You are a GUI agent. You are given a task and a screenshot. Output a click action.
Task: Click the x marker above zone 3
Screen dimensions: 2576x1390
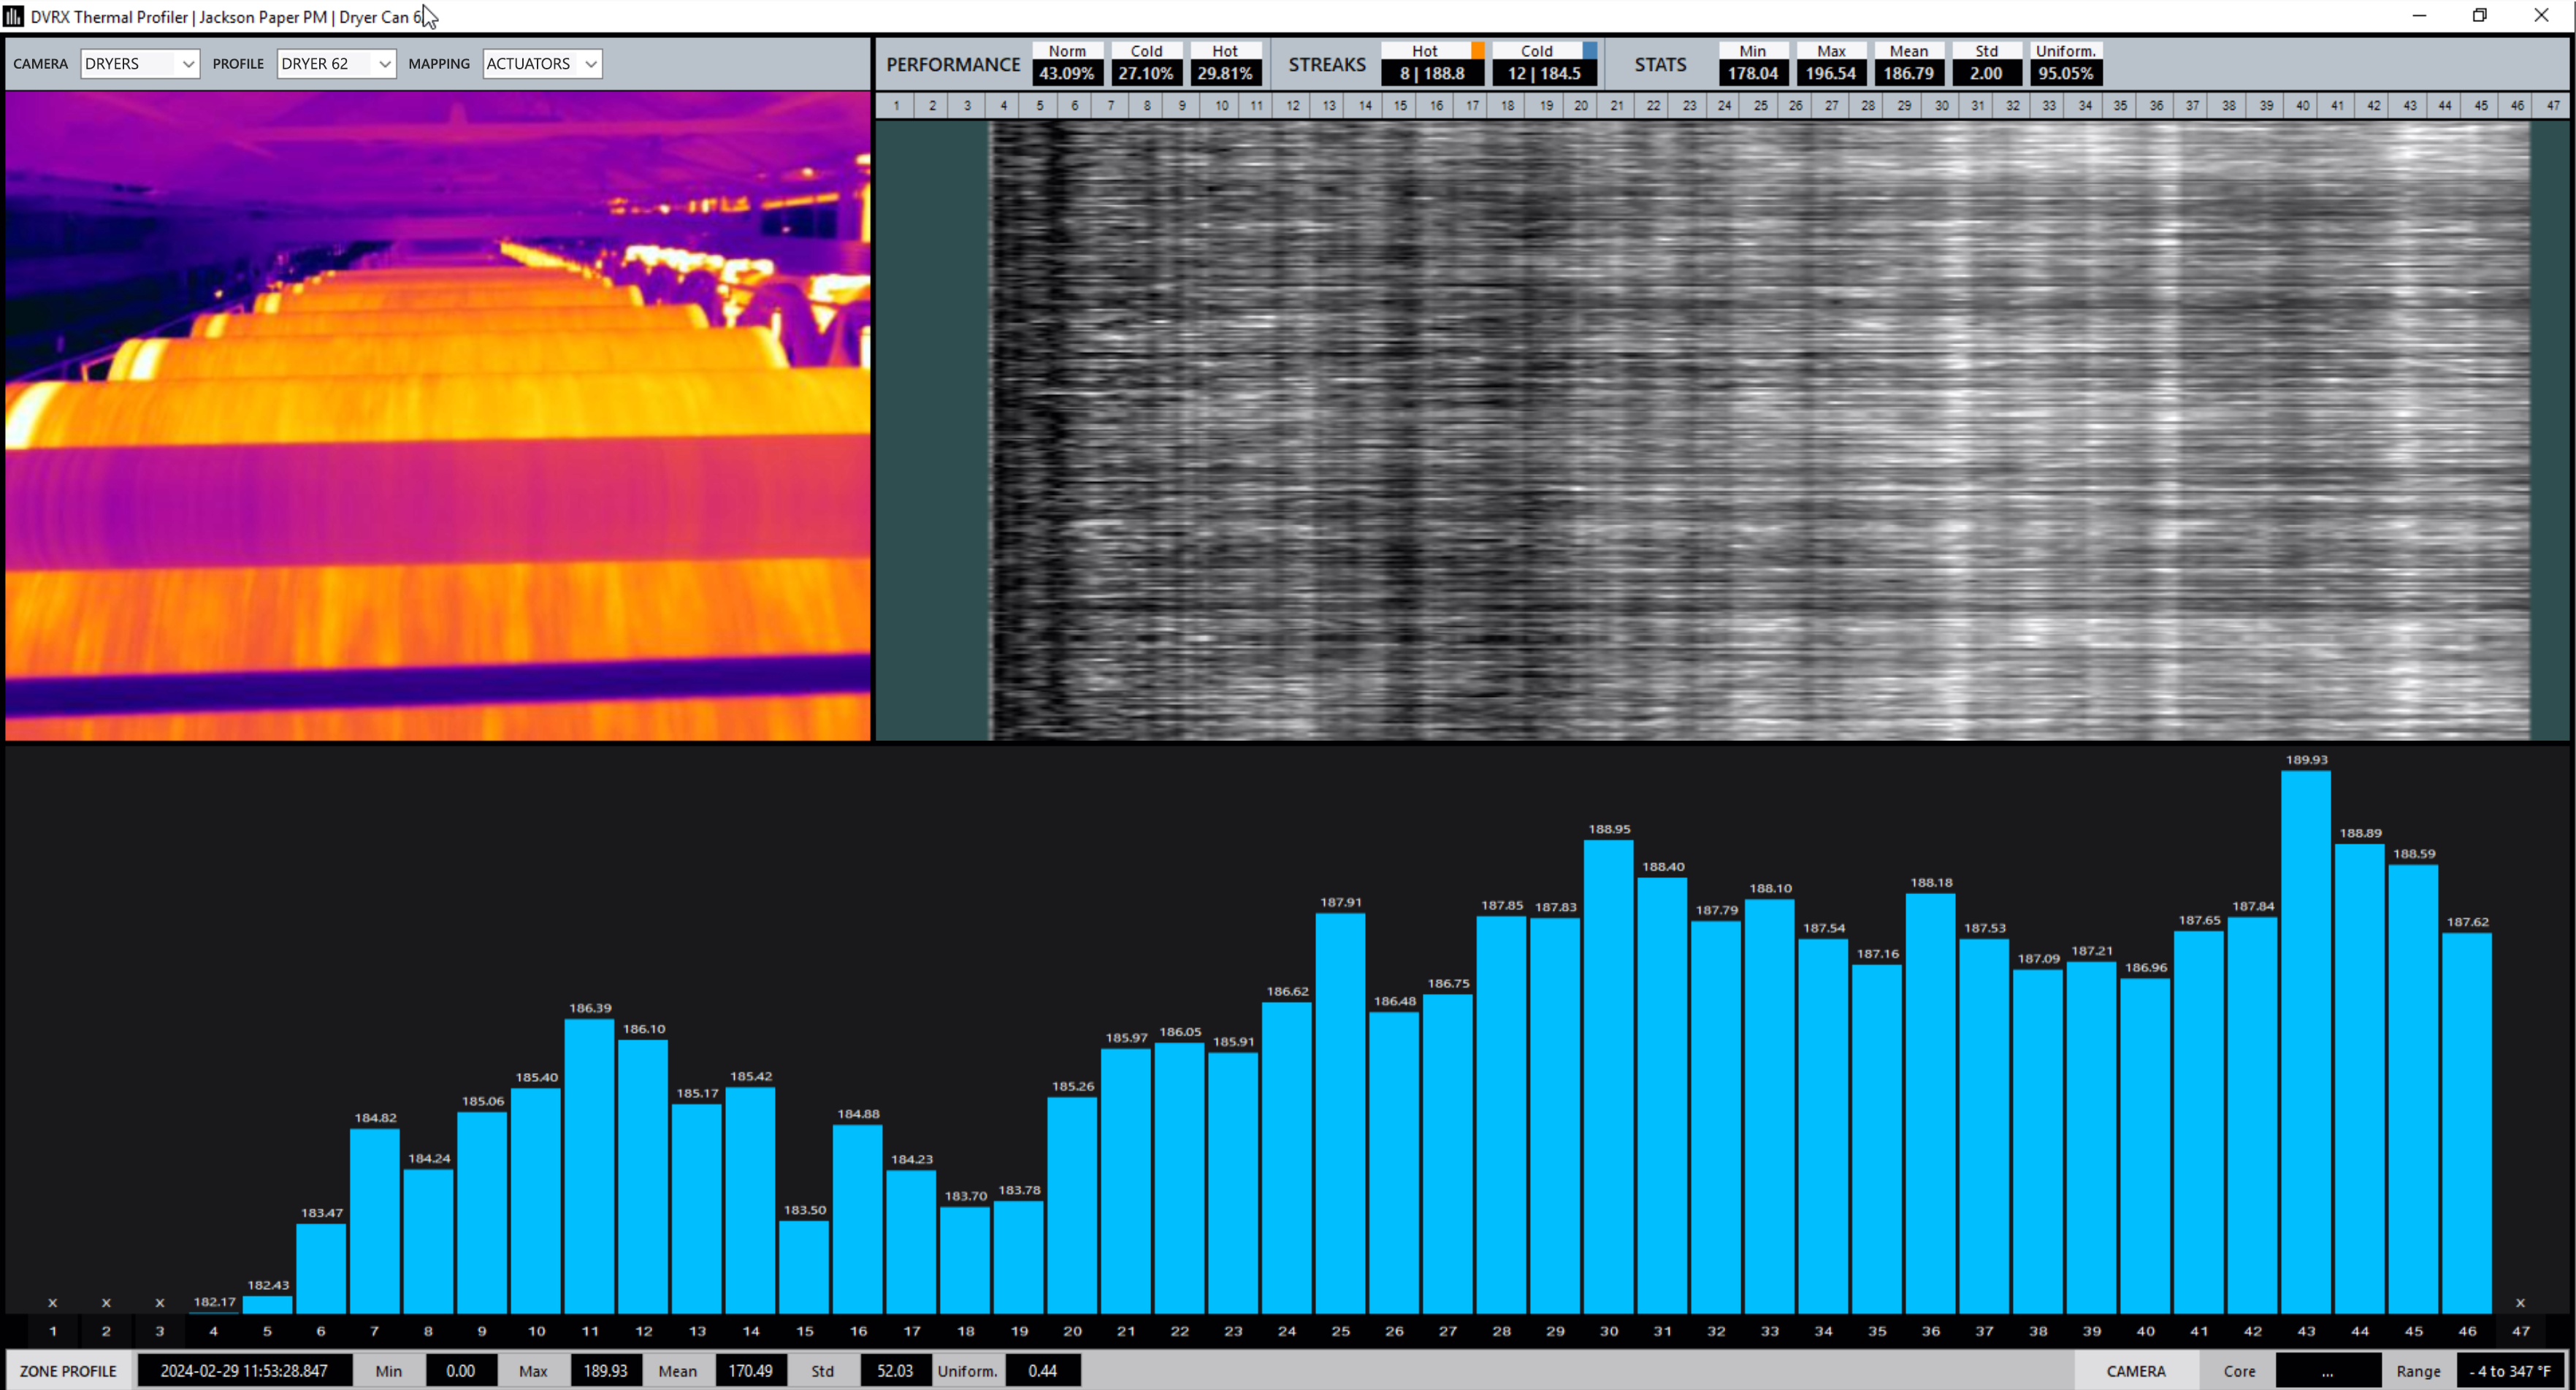160,1302
